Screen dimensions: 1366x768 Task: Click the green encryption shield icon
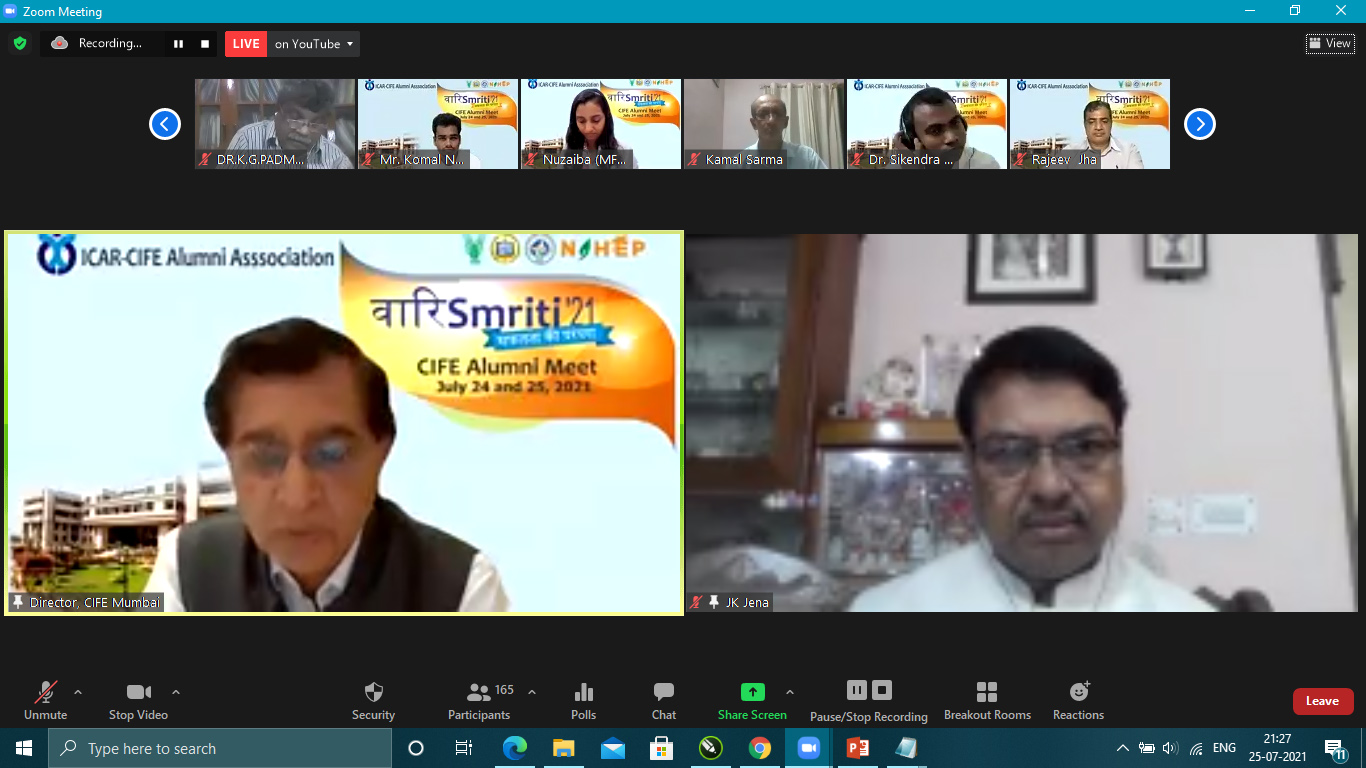20,43
